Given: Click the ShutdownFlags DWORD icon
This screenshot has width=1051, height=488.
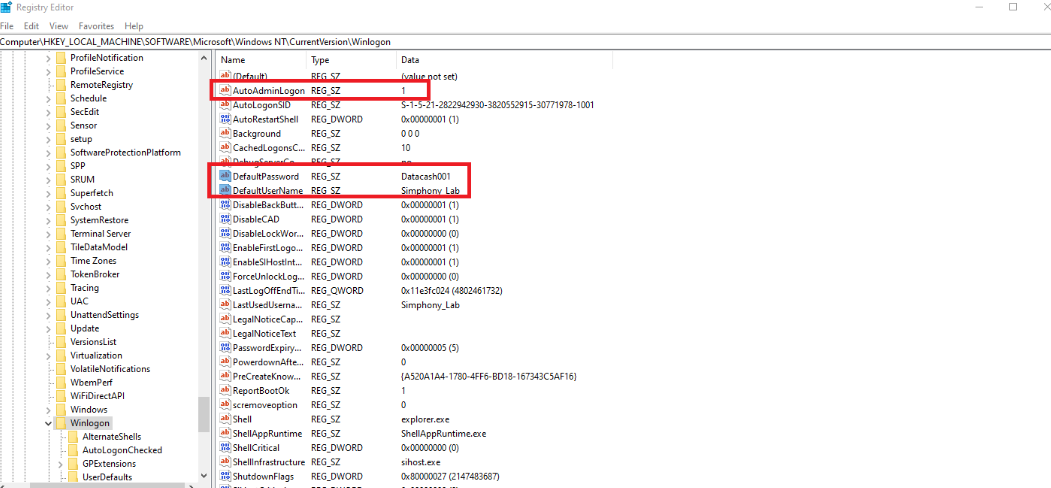Looking at the screenshot, I should pos(225,476).
